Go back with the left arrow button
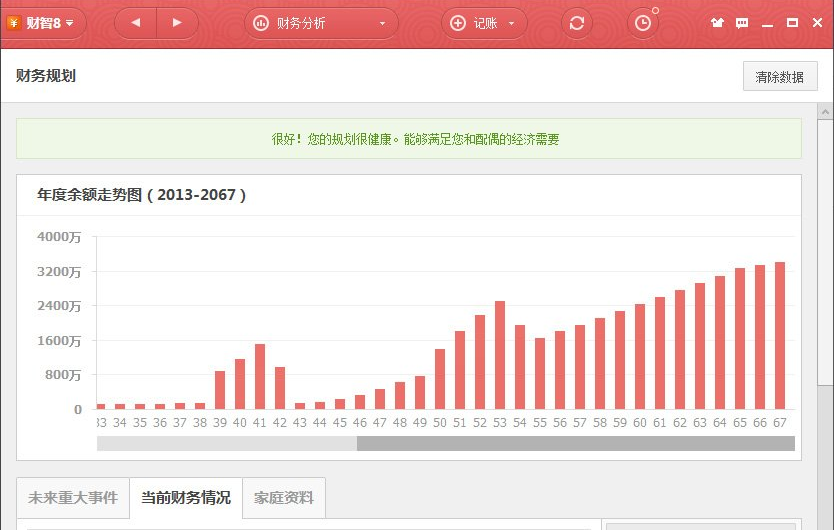The width and height of the screenshot is (834, 530). [136, 23]
